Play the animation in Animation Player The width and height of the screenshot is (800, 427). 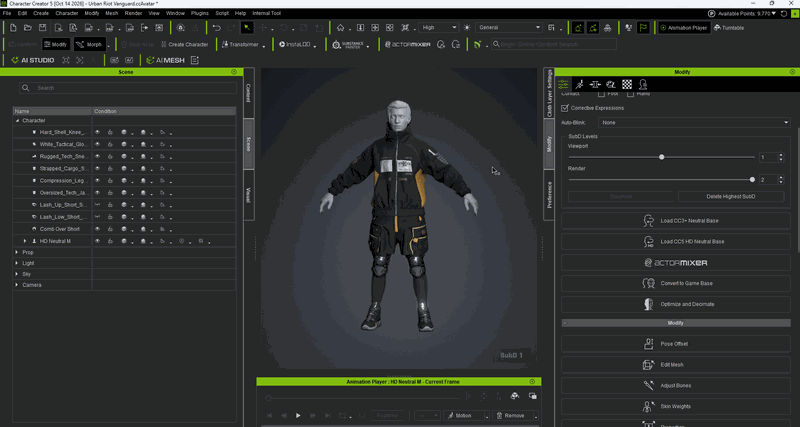coord(298,416)
